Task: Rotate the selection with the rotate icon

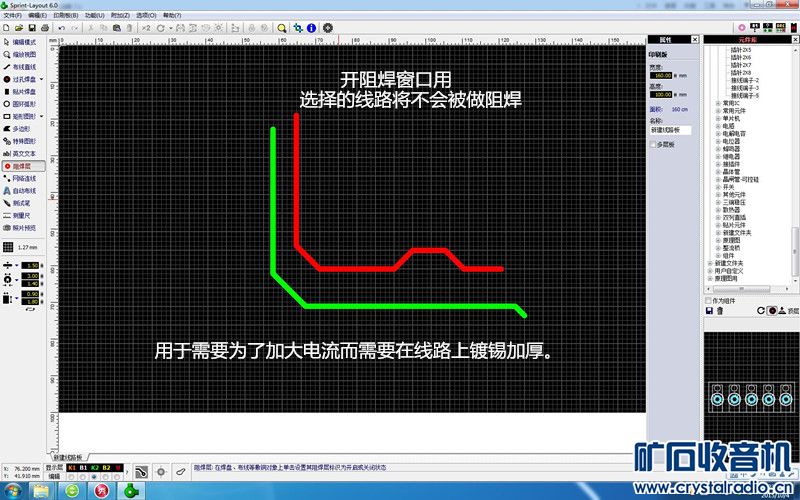Action: pyautogui.click(x=160, y=28)
